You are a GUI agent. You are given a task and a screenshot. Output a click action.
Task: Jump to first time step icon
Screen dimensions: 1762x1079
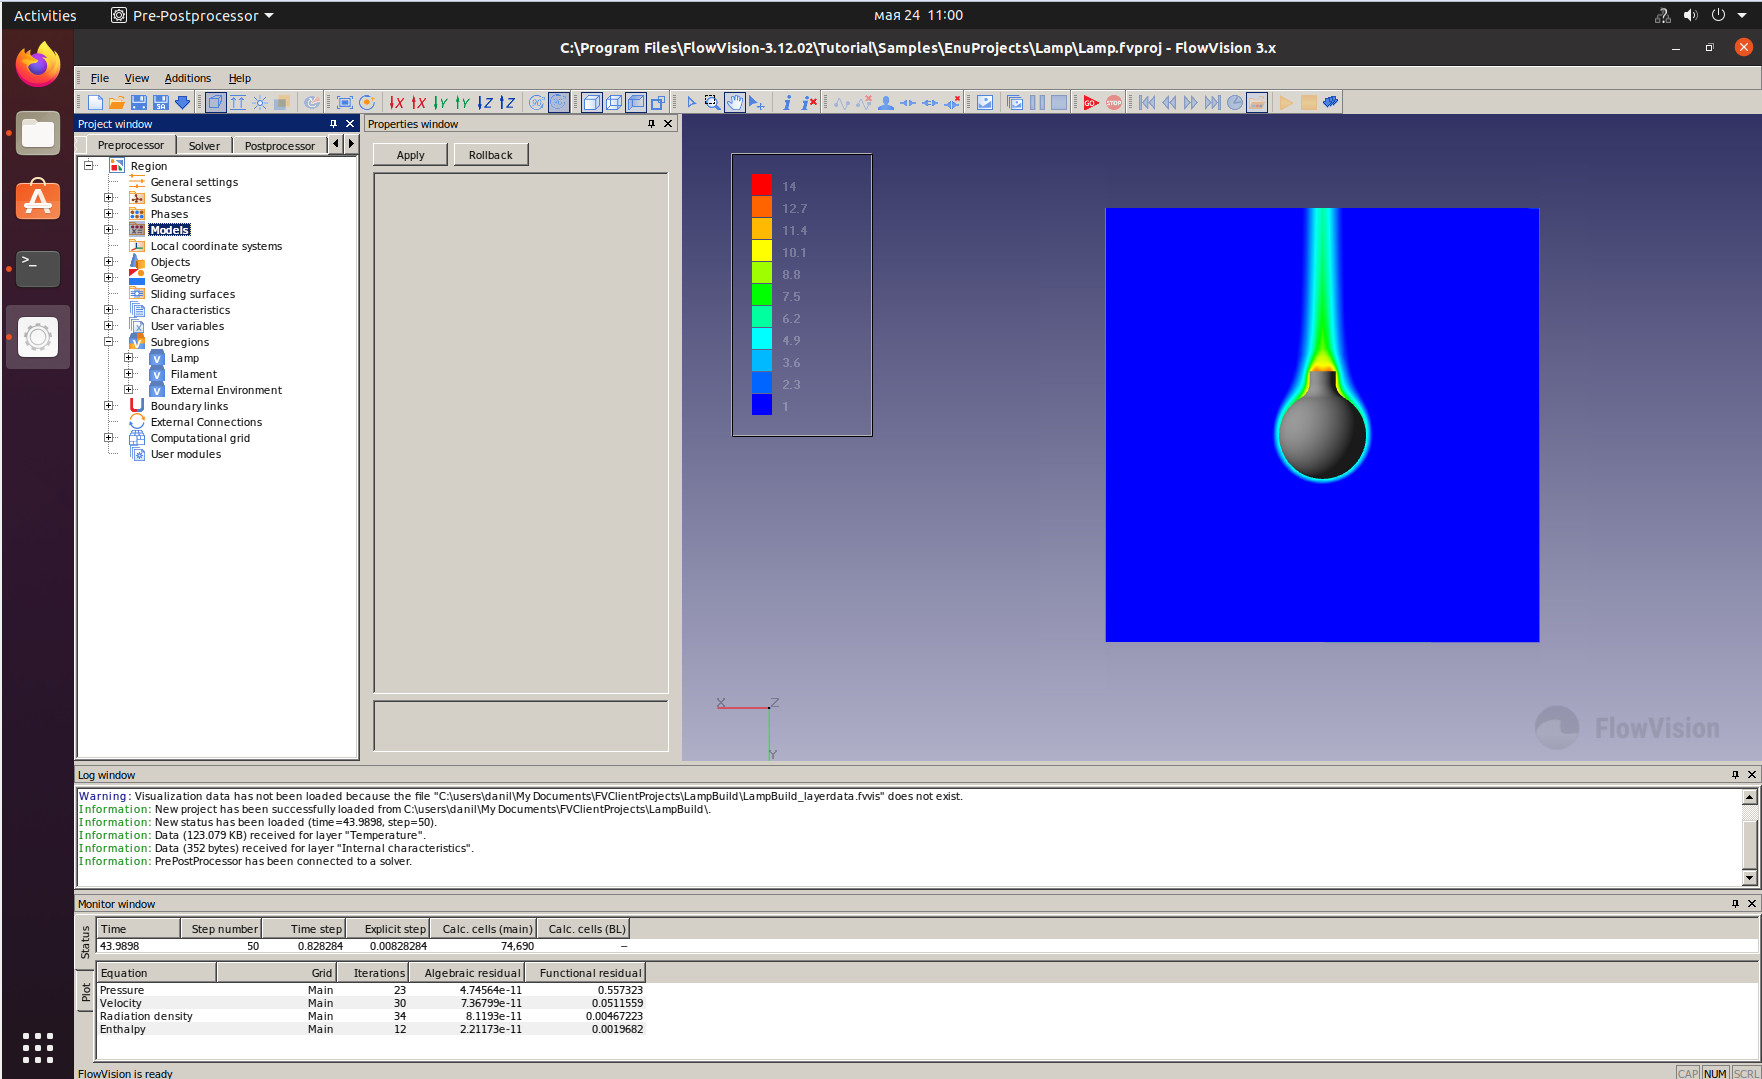(x=1147, y=102)
